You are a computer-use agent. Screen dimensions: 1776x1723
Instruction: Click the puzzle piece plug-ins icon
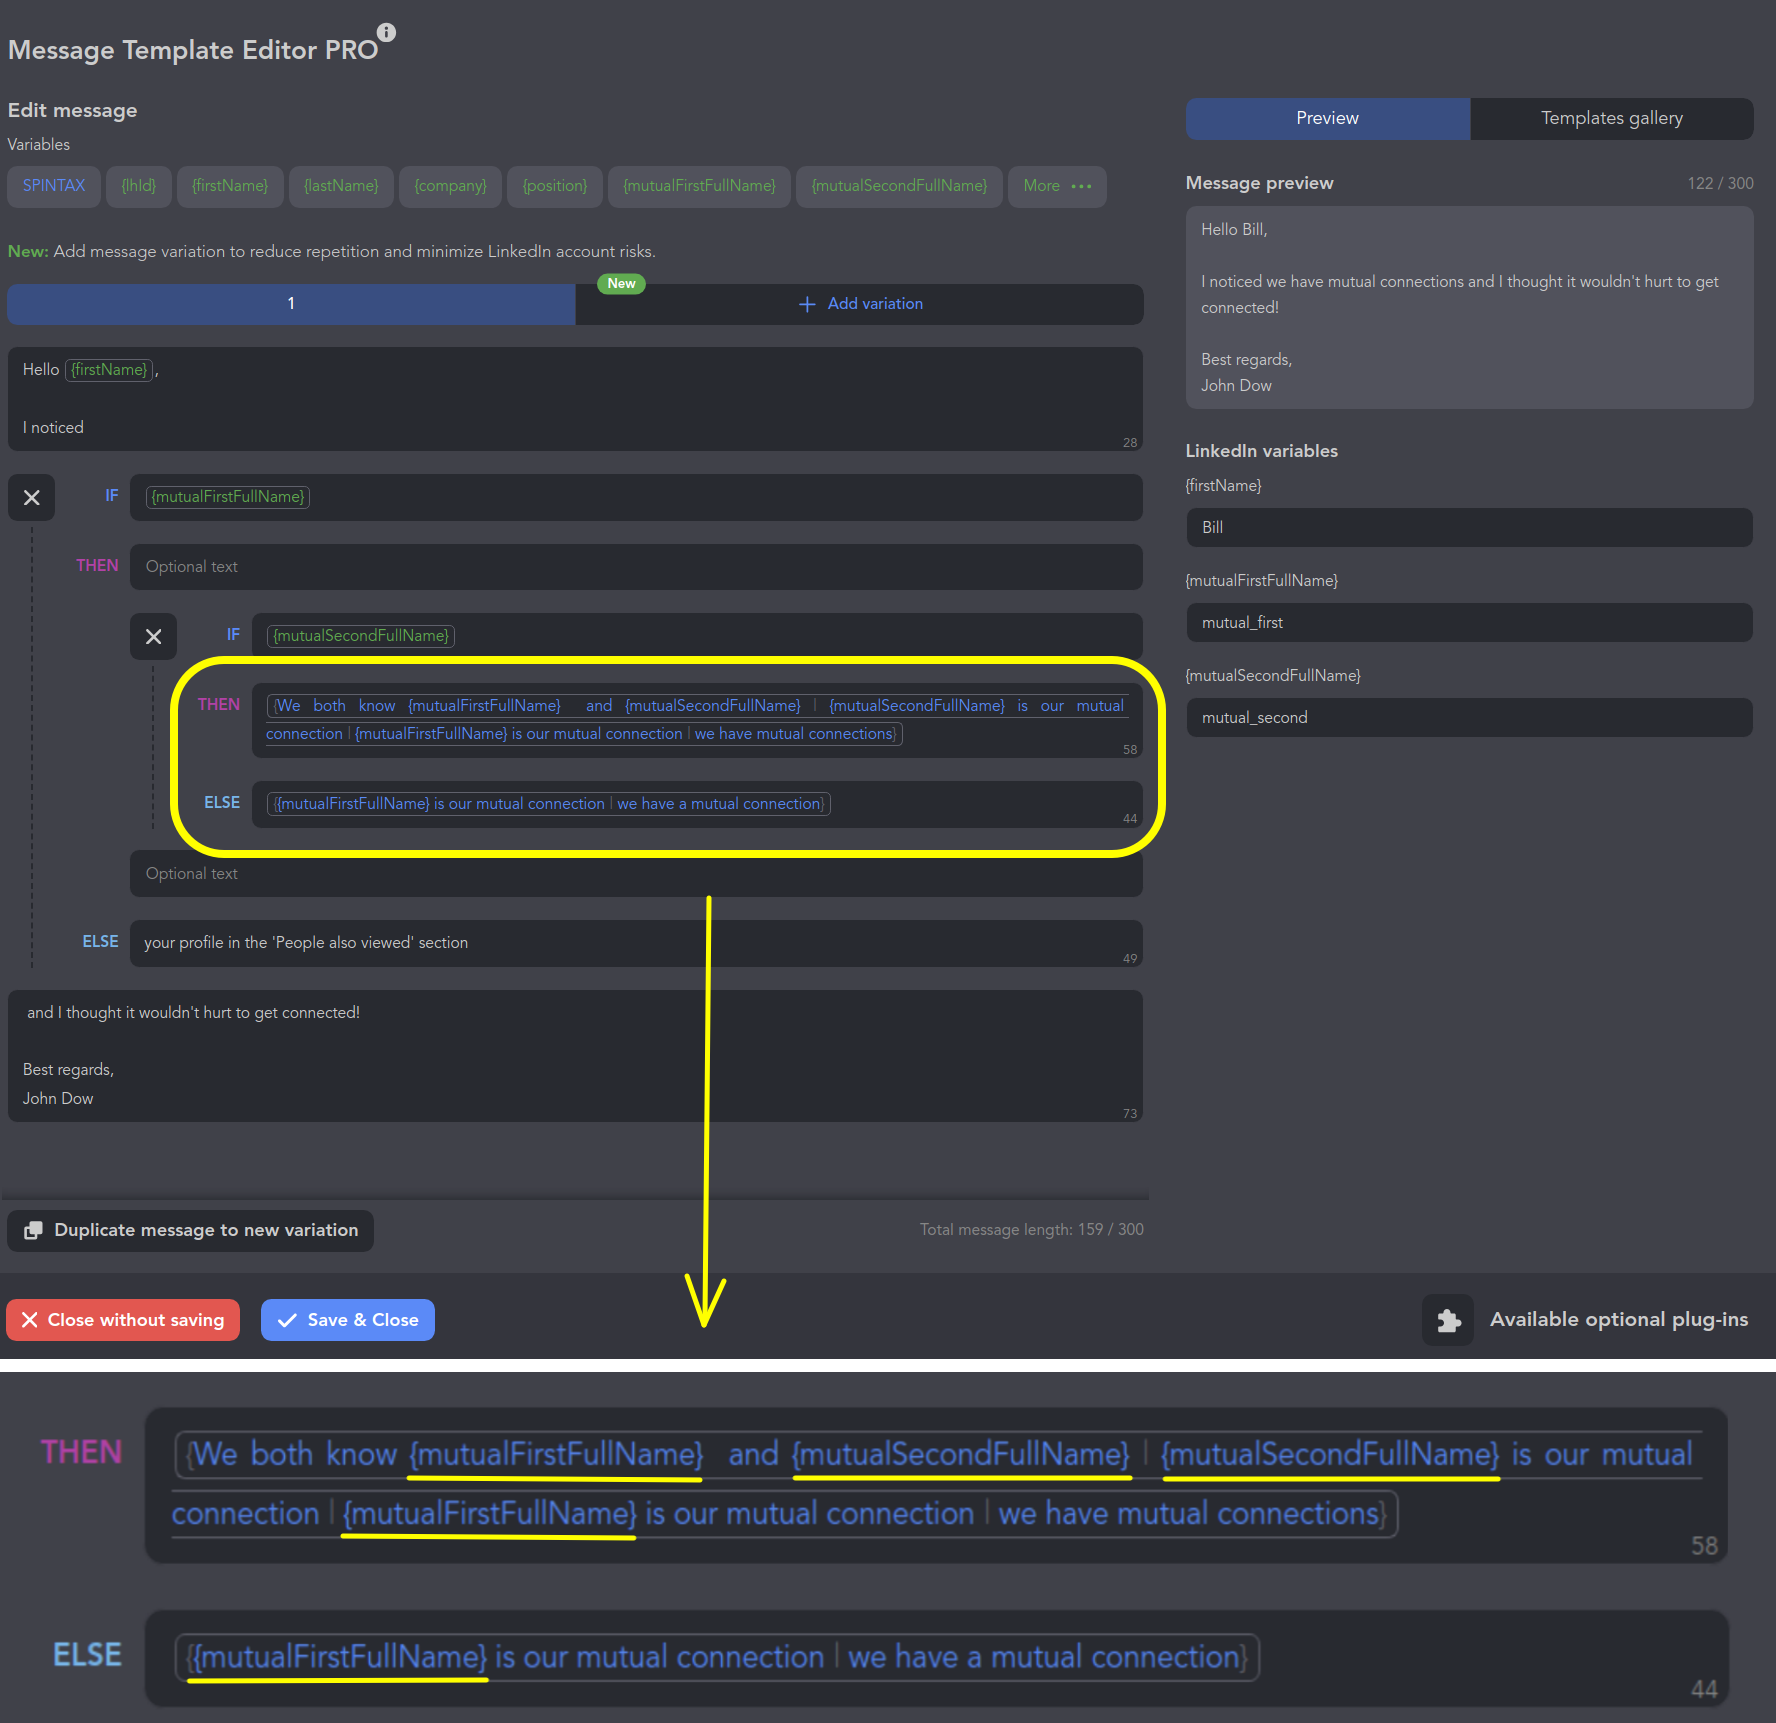tap(1447, 1320)
